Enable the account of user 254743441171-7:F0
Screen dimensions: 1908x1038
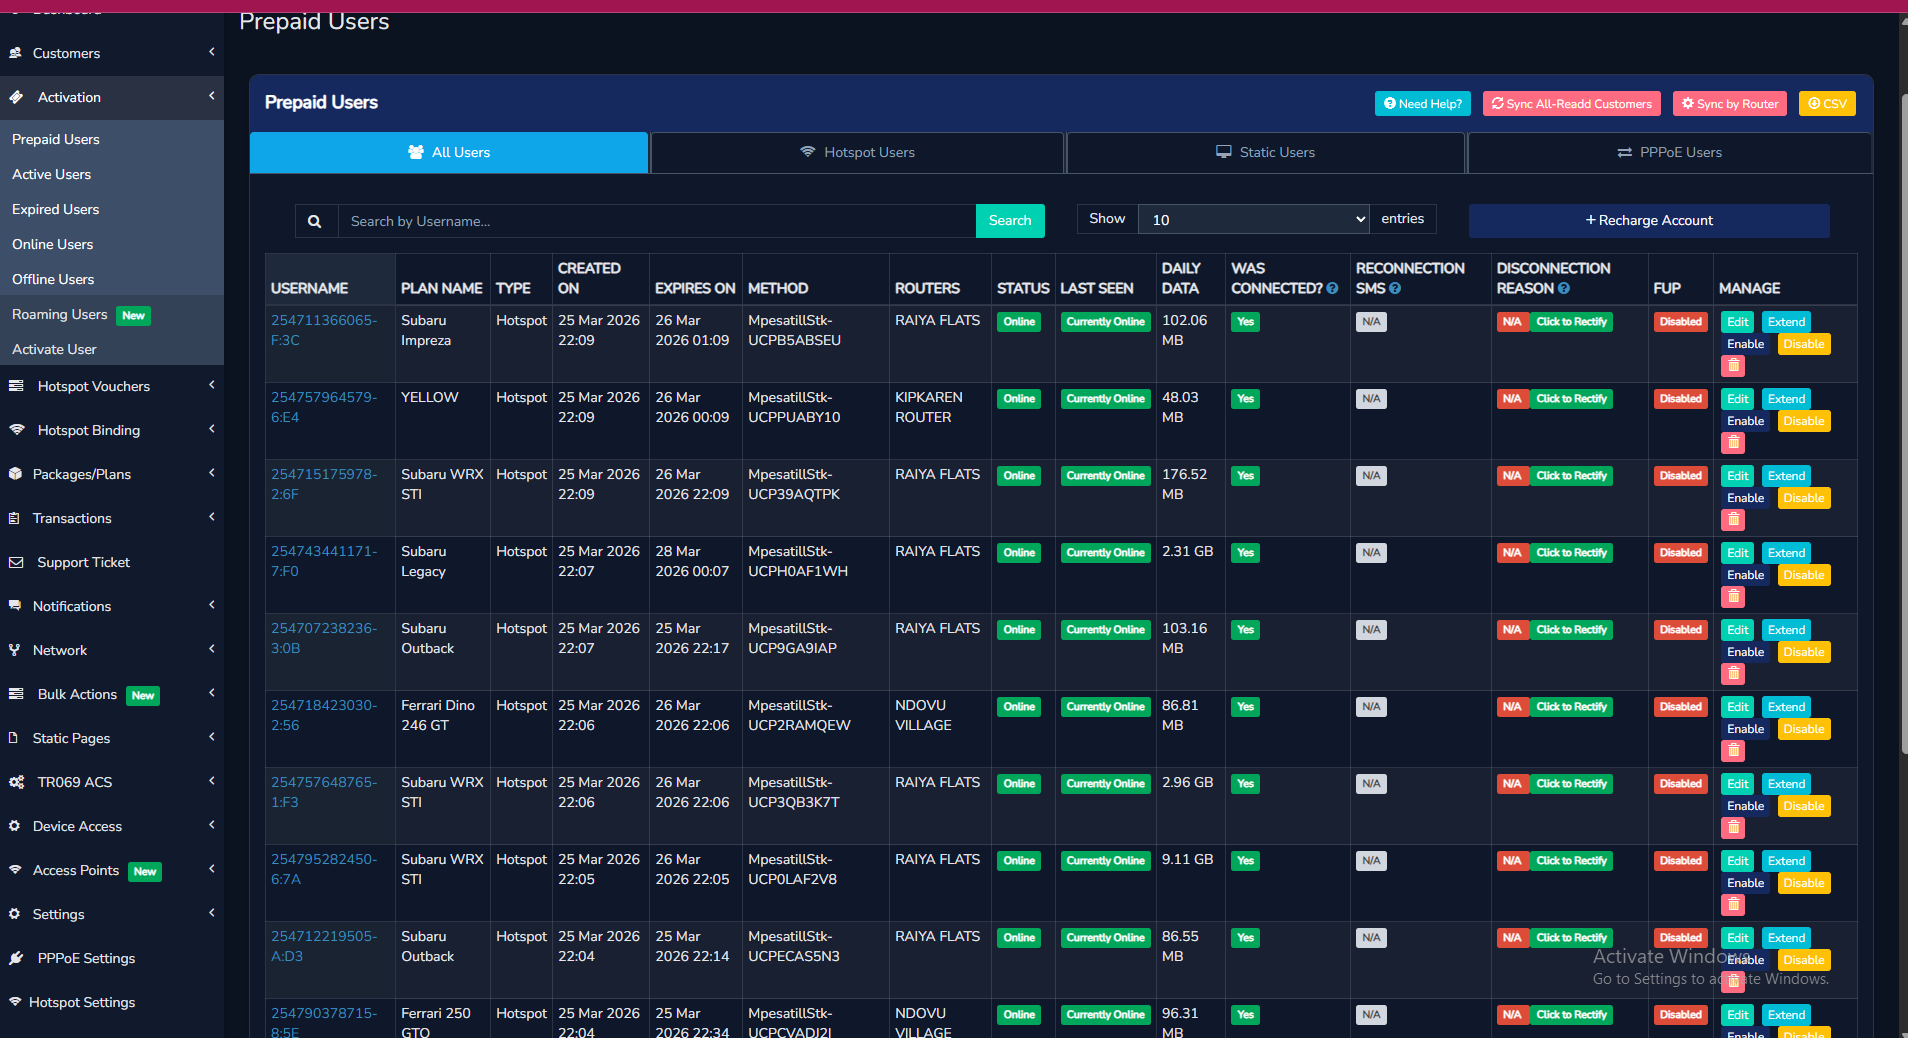click(x=1745, y=574)
